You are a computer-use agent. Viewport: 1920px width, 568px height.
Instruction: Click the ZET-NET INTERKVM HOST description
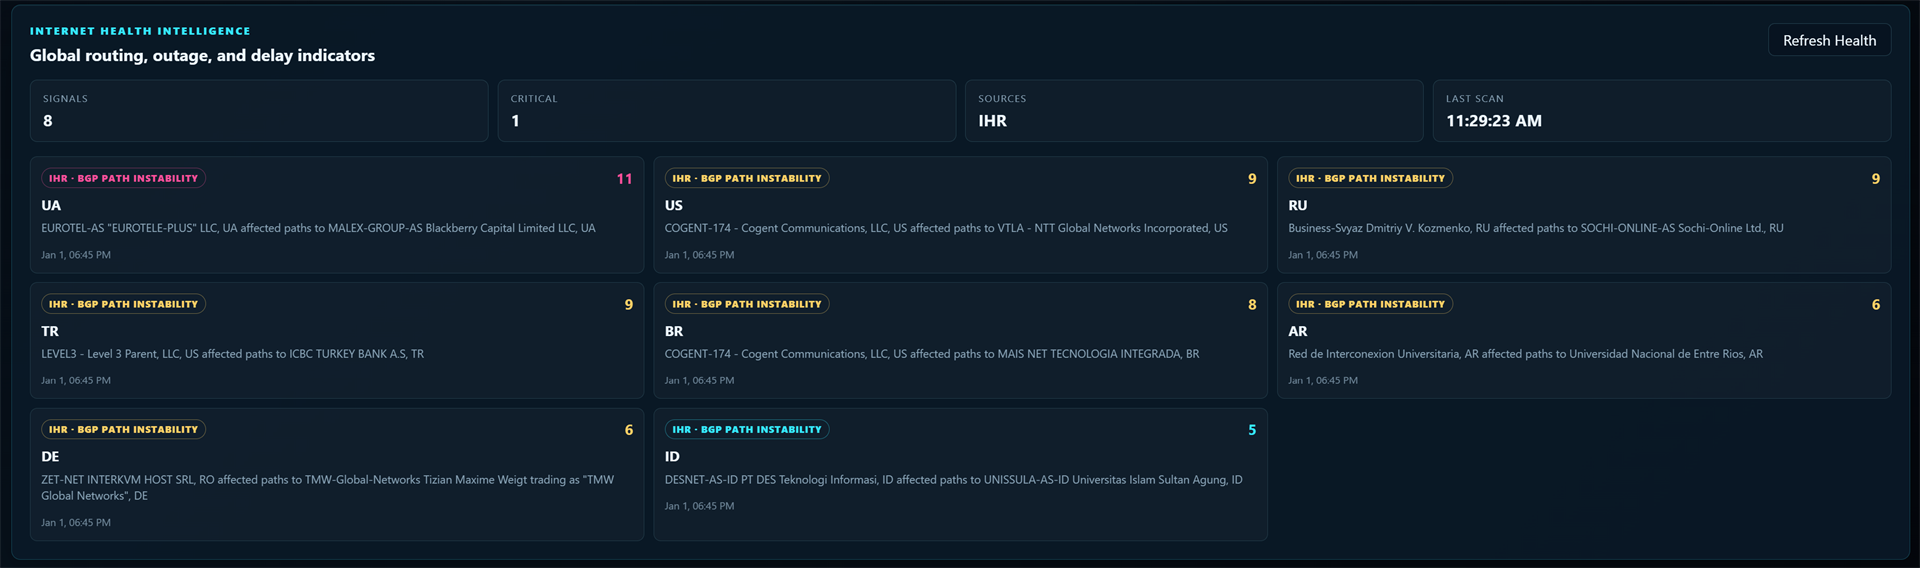pyautogui.click(x=328, y=488)
